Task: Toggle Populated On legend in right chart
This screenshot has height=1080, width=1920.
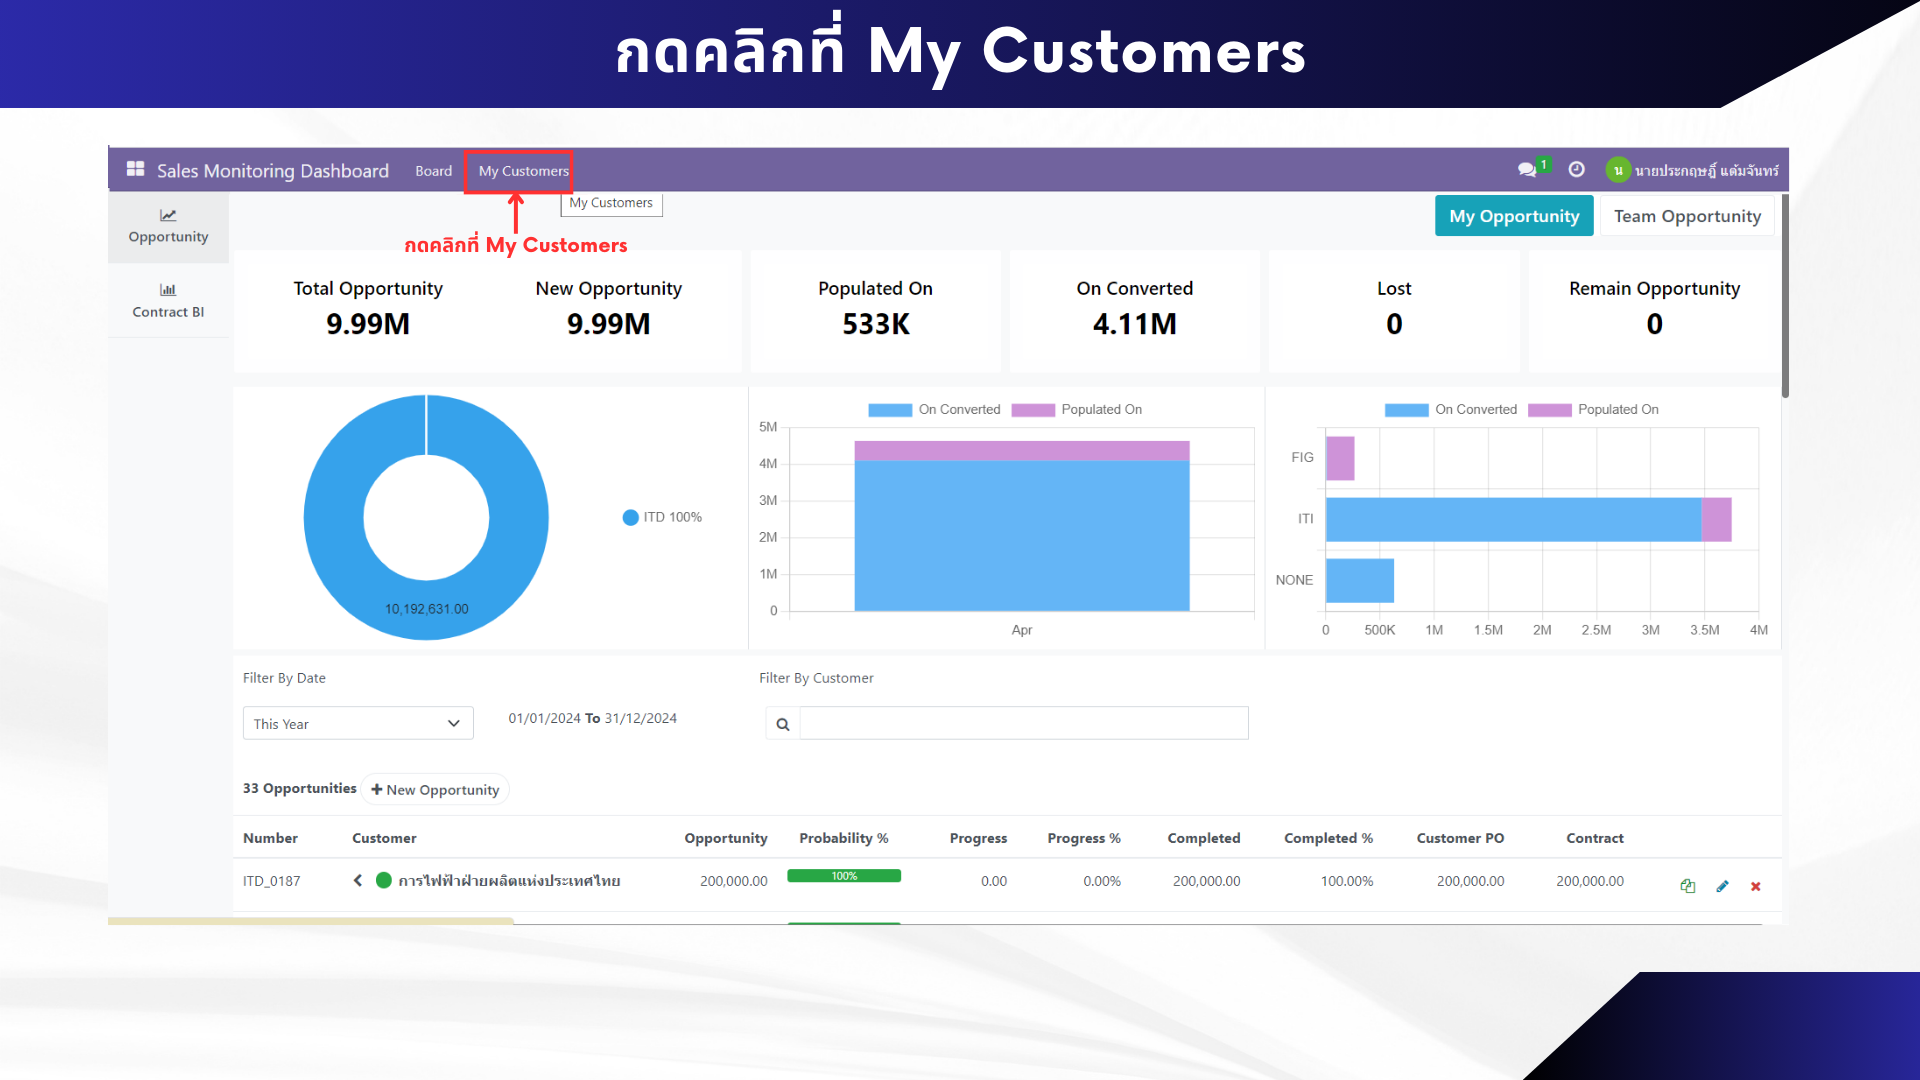Action: coord(1593,410)
